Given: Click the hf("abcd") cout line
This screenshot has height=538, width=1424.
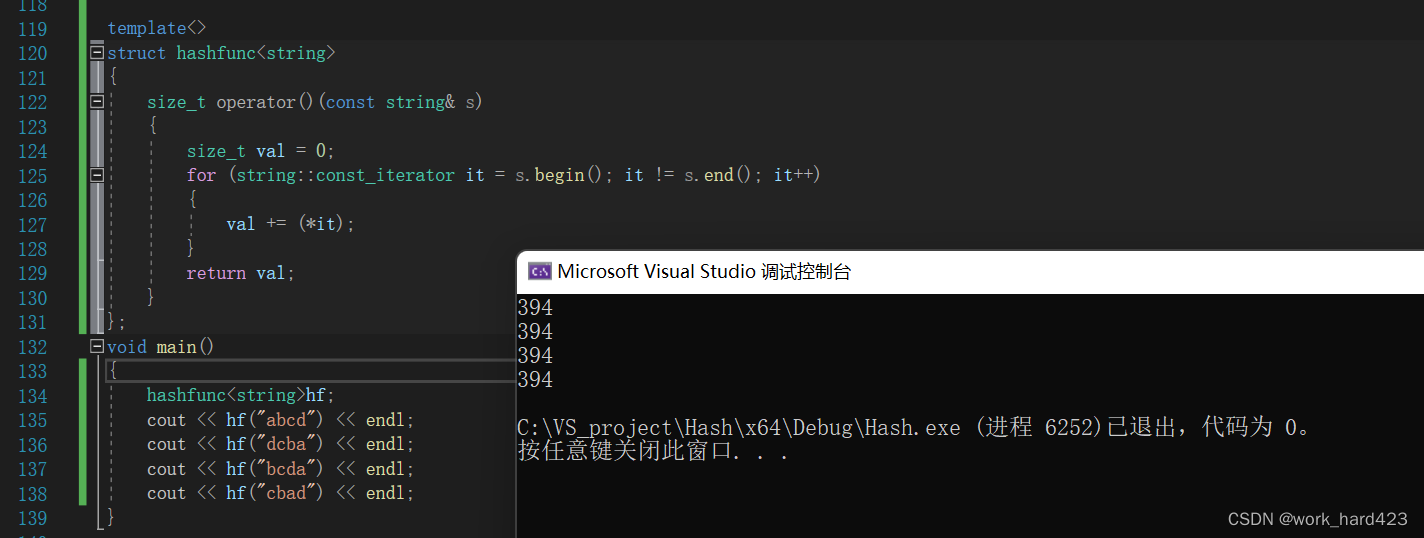Looking at the screenshot, I should [x=280, y=420].
